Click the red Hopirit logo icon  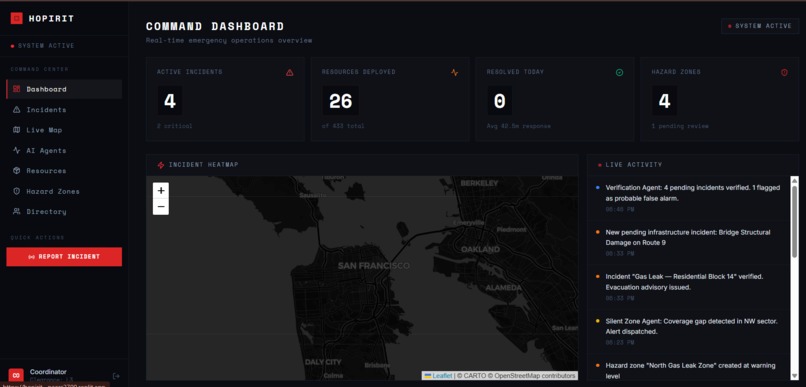[x=16, y=19]
